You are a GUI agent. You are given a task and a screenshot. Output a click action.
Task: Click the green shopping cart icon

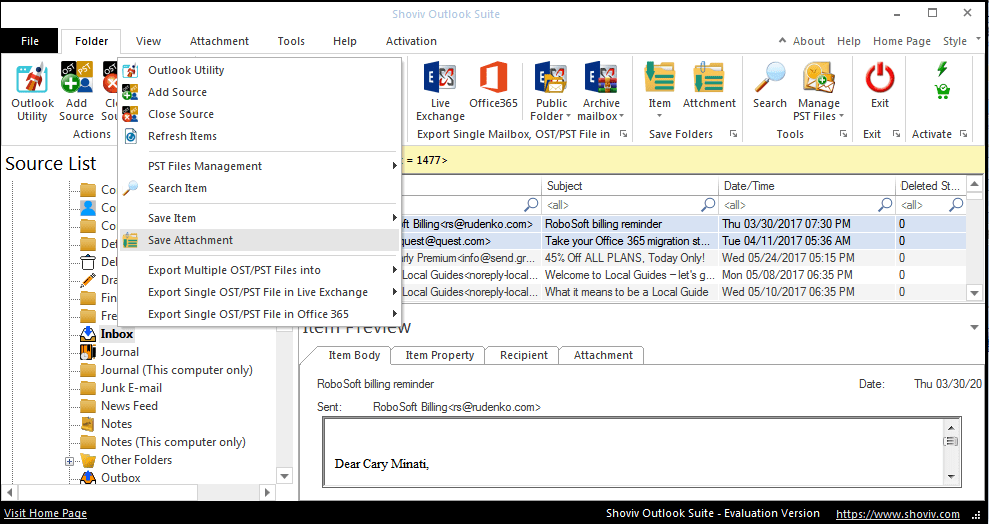(942, 92)
